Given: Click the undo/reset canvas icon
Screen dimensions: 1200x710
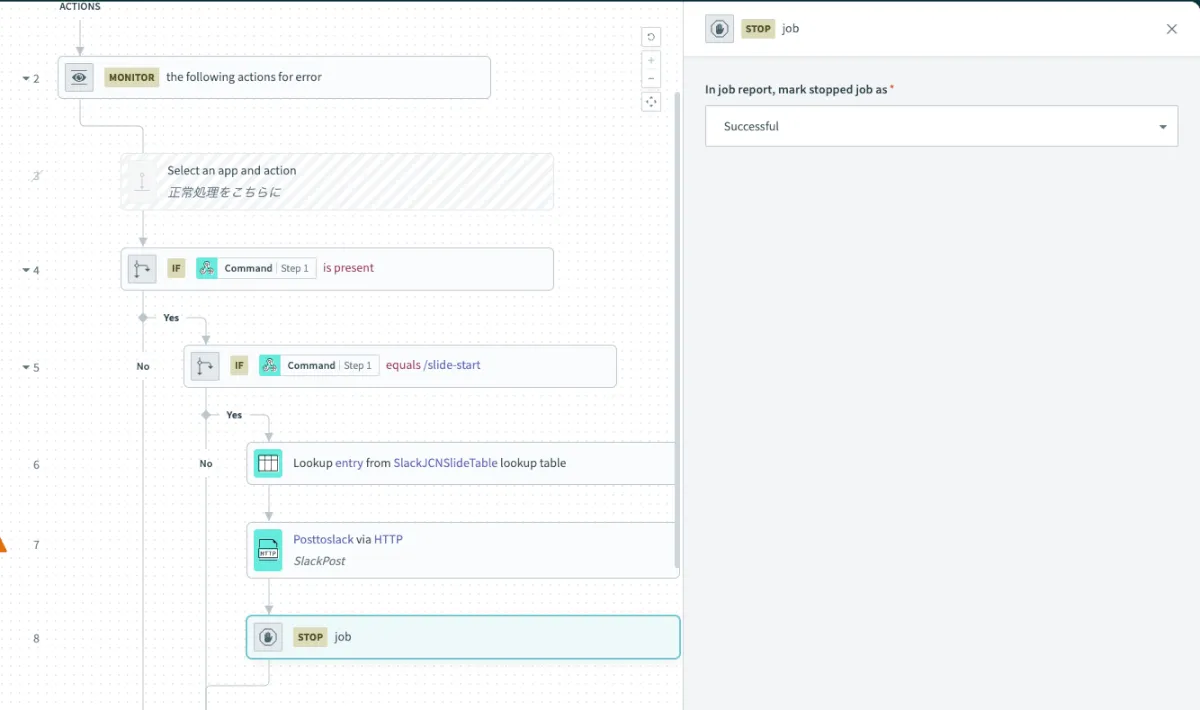Looking at the screenshot, I should pyautogui.click(x=651, y=37).
